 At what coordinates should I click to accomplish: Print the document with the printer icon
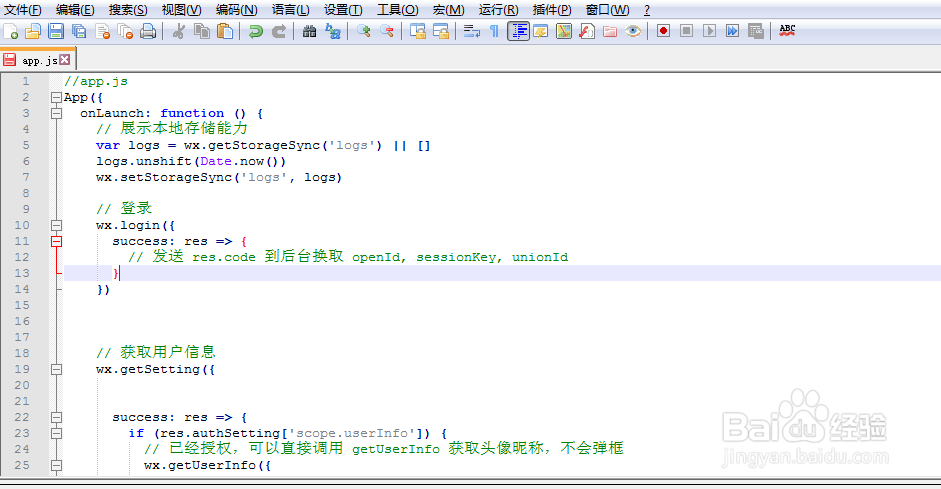[x=148, y=31]
